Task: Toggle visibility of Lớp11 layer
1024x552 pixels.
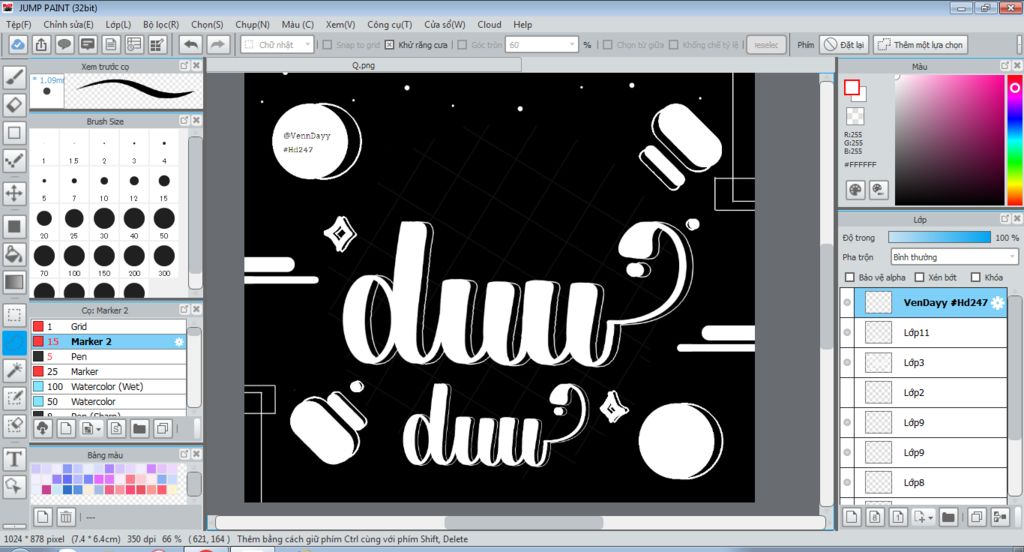Action: pos(847,333)
